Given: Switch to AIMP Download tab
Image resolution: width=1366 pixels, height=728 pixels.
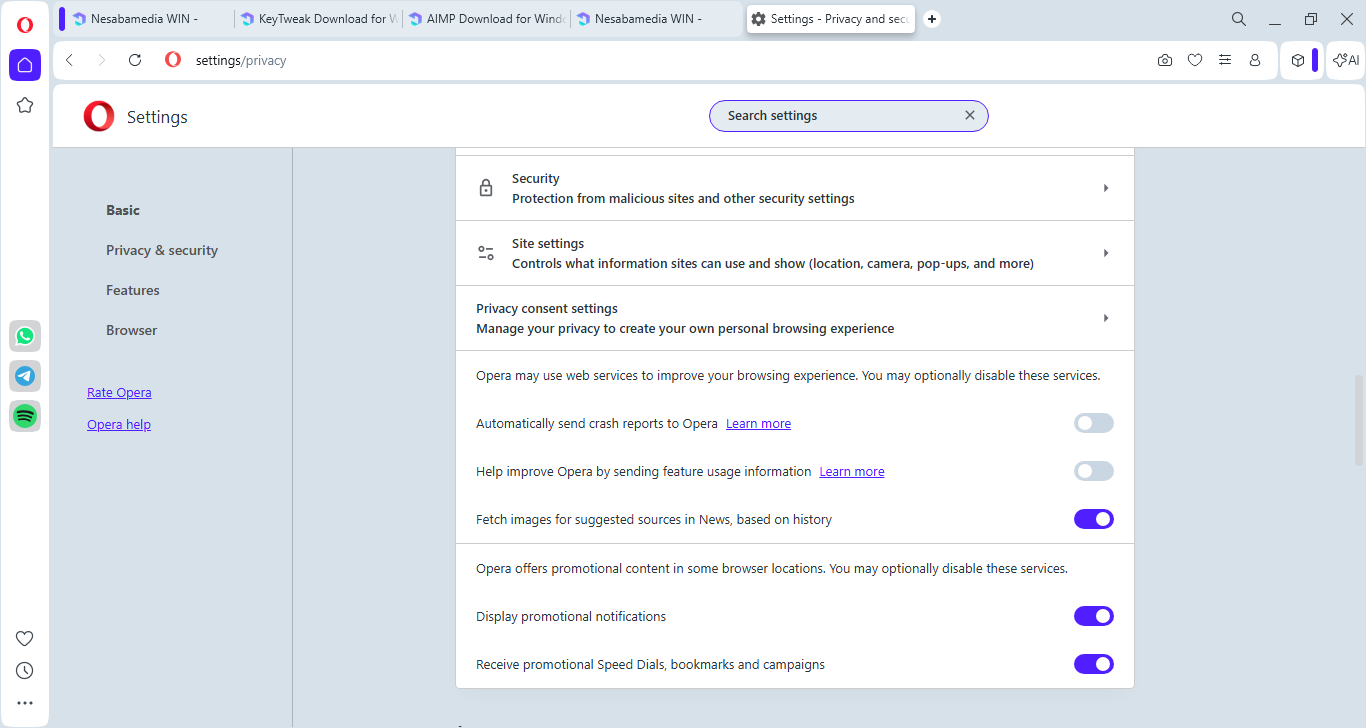Looking at the screenshot, I should [487, 19].
